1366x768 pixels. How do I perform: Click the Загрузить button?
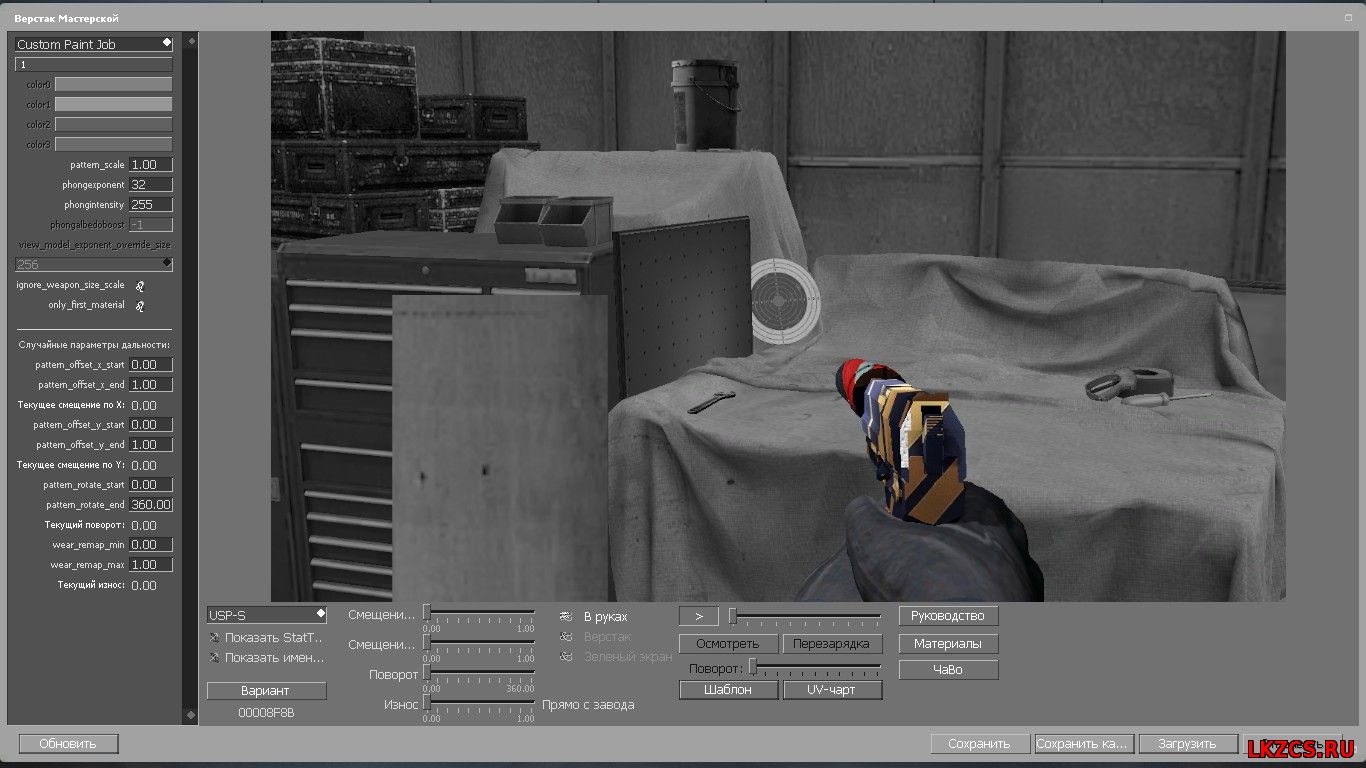pyautogui.click(x=1187, y=744)
